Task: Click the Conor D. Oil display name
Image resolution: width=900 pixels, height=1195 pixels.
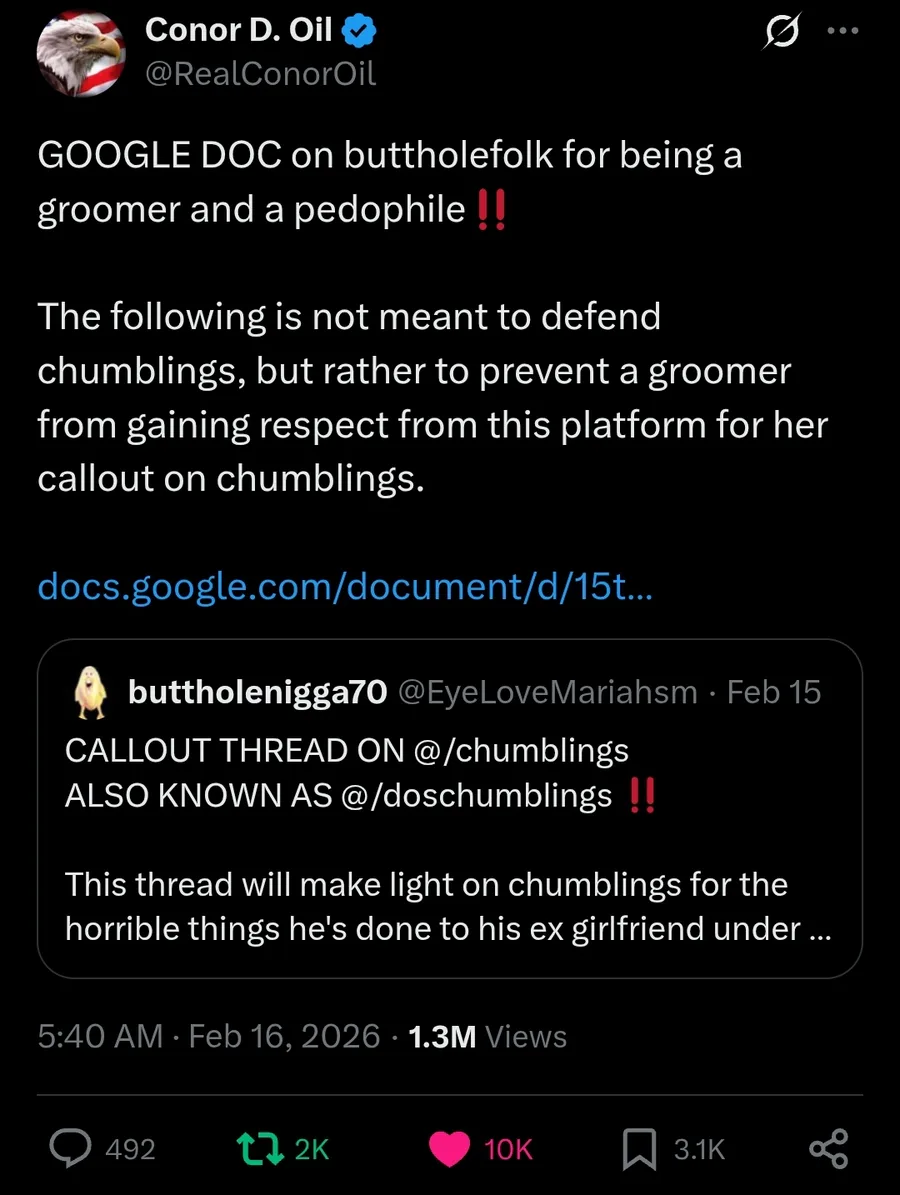Action: 239,31
